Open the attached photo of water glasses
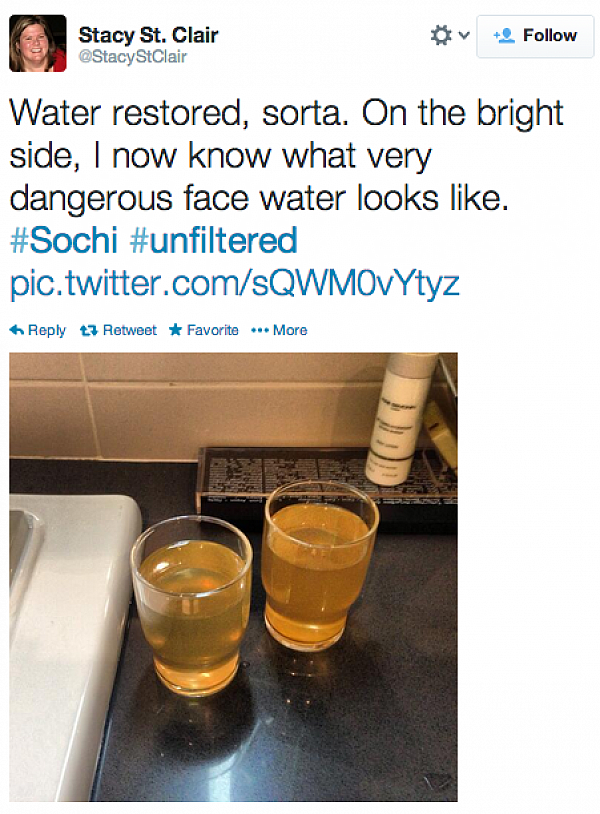 [x=234, y=577]
